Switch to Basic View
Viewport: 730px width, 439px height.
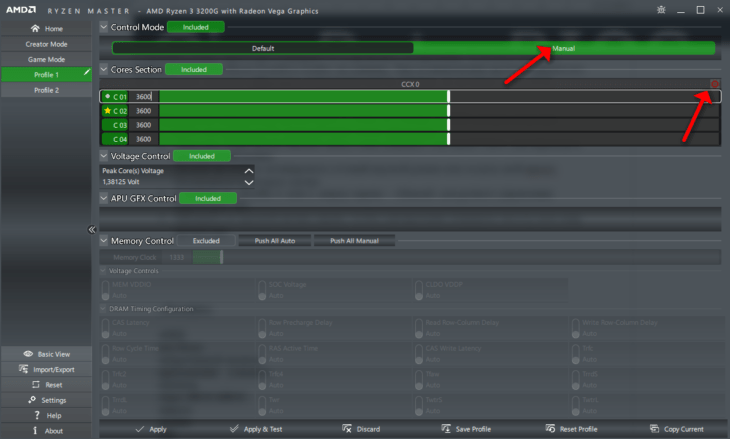47,354
